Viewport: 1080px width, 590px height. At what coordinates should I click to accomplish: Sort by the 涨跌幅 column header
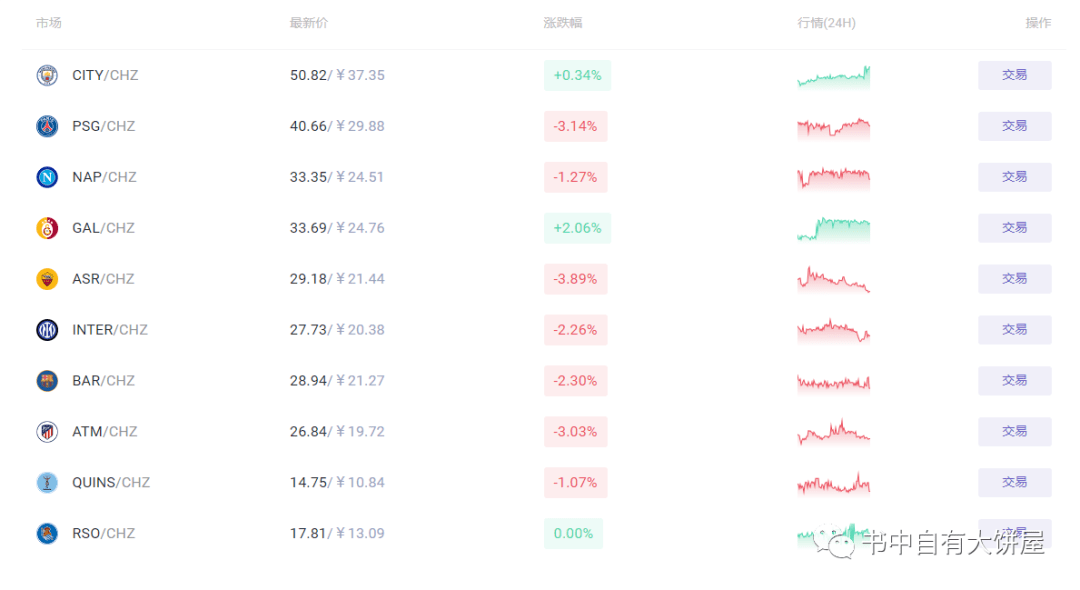coord(563,23)
